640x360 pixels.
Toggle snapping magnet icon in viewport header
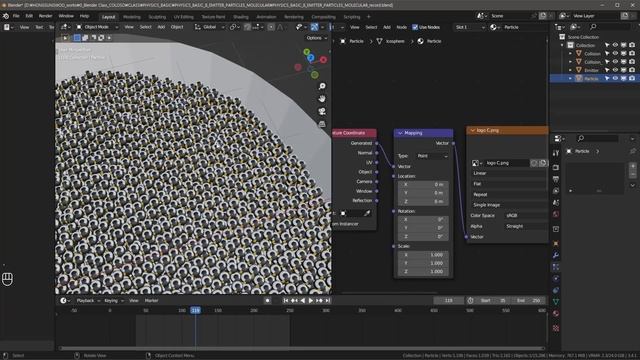247,27
